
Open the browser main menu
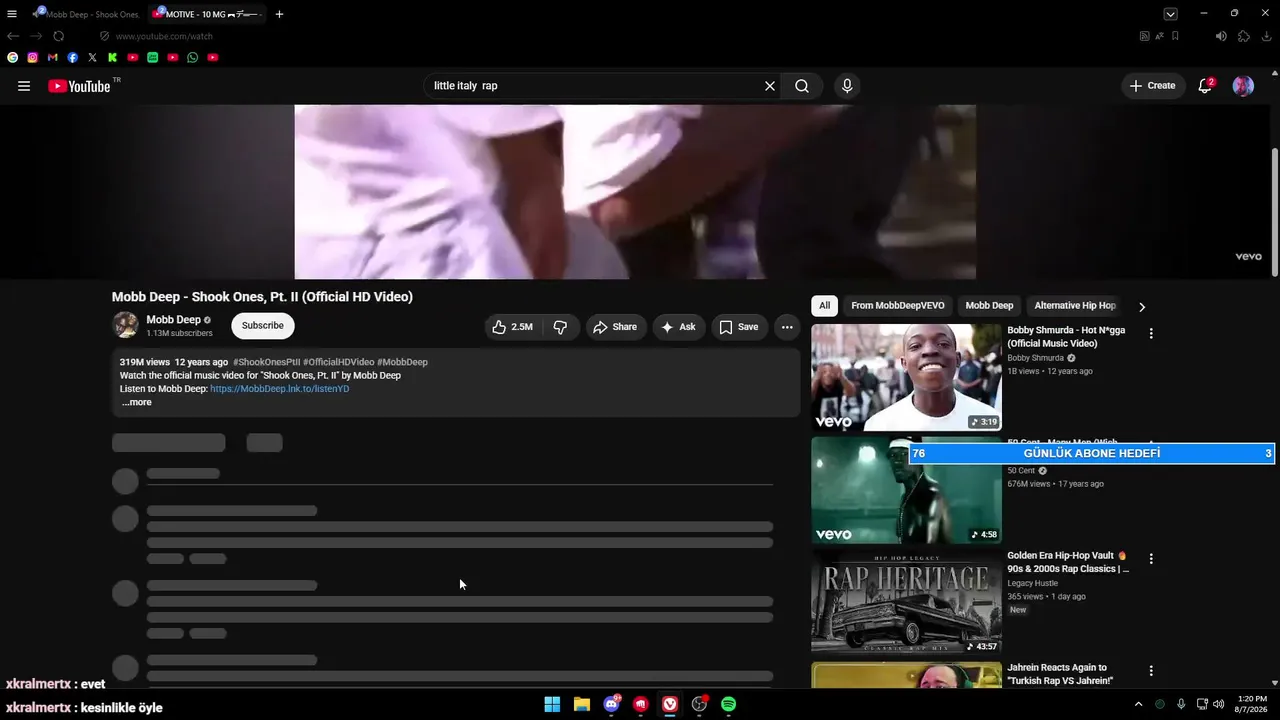[12, 14]
